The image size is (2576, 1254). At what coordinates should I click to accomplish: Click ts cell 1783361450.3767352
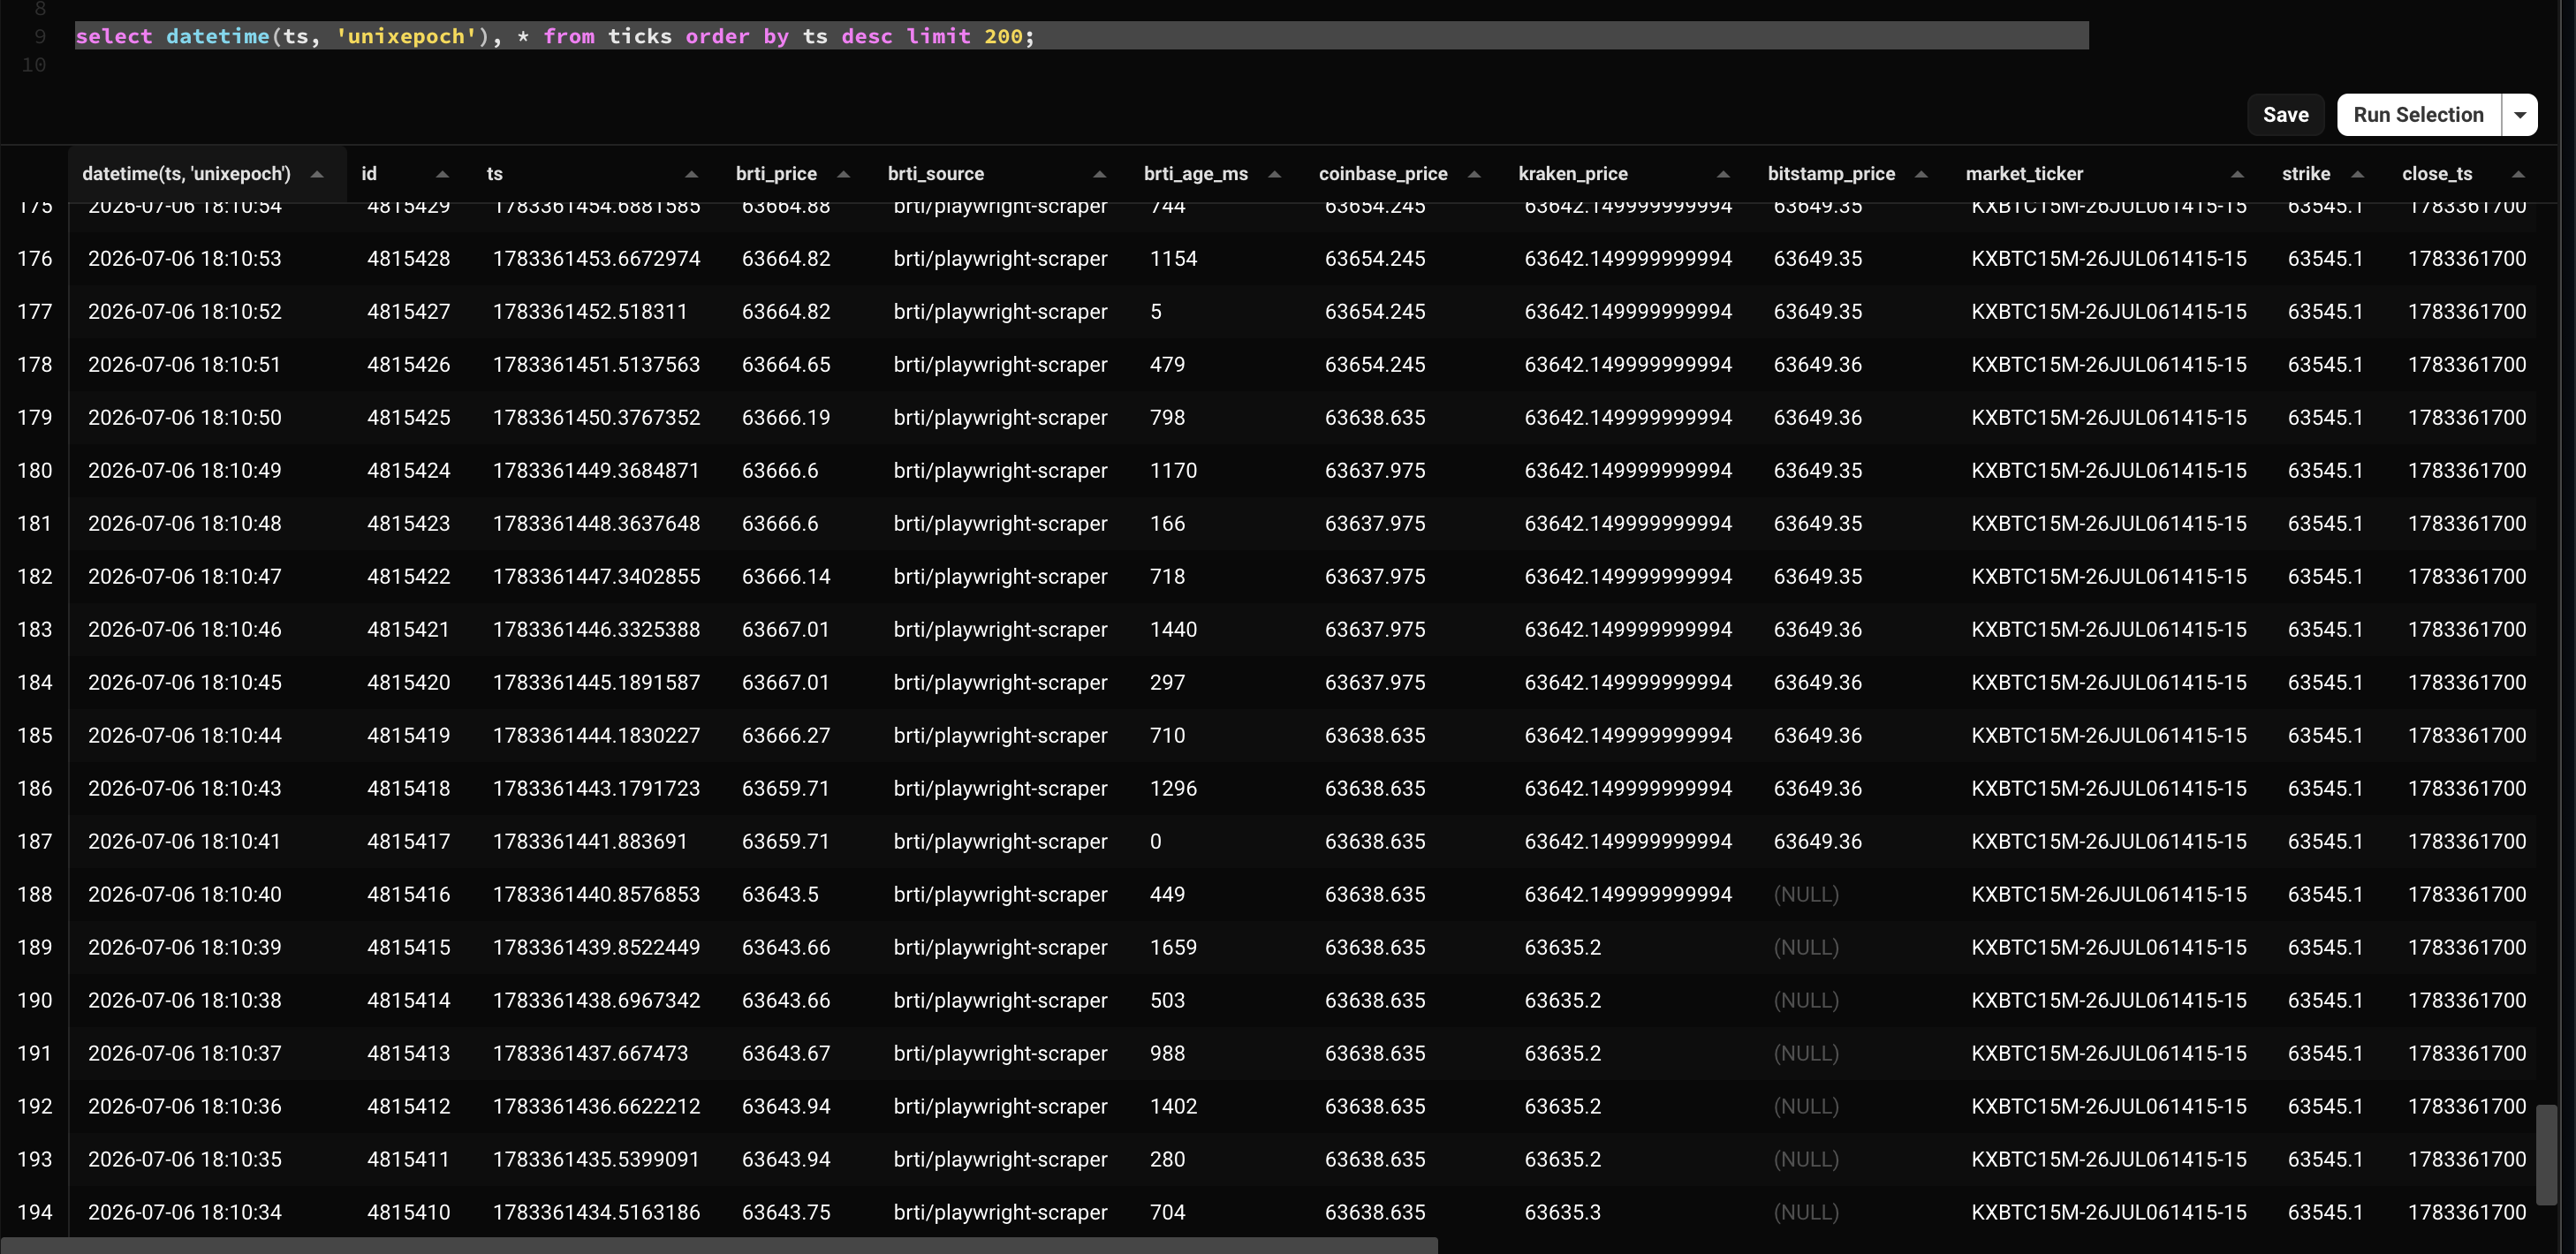tap(596, 418)
